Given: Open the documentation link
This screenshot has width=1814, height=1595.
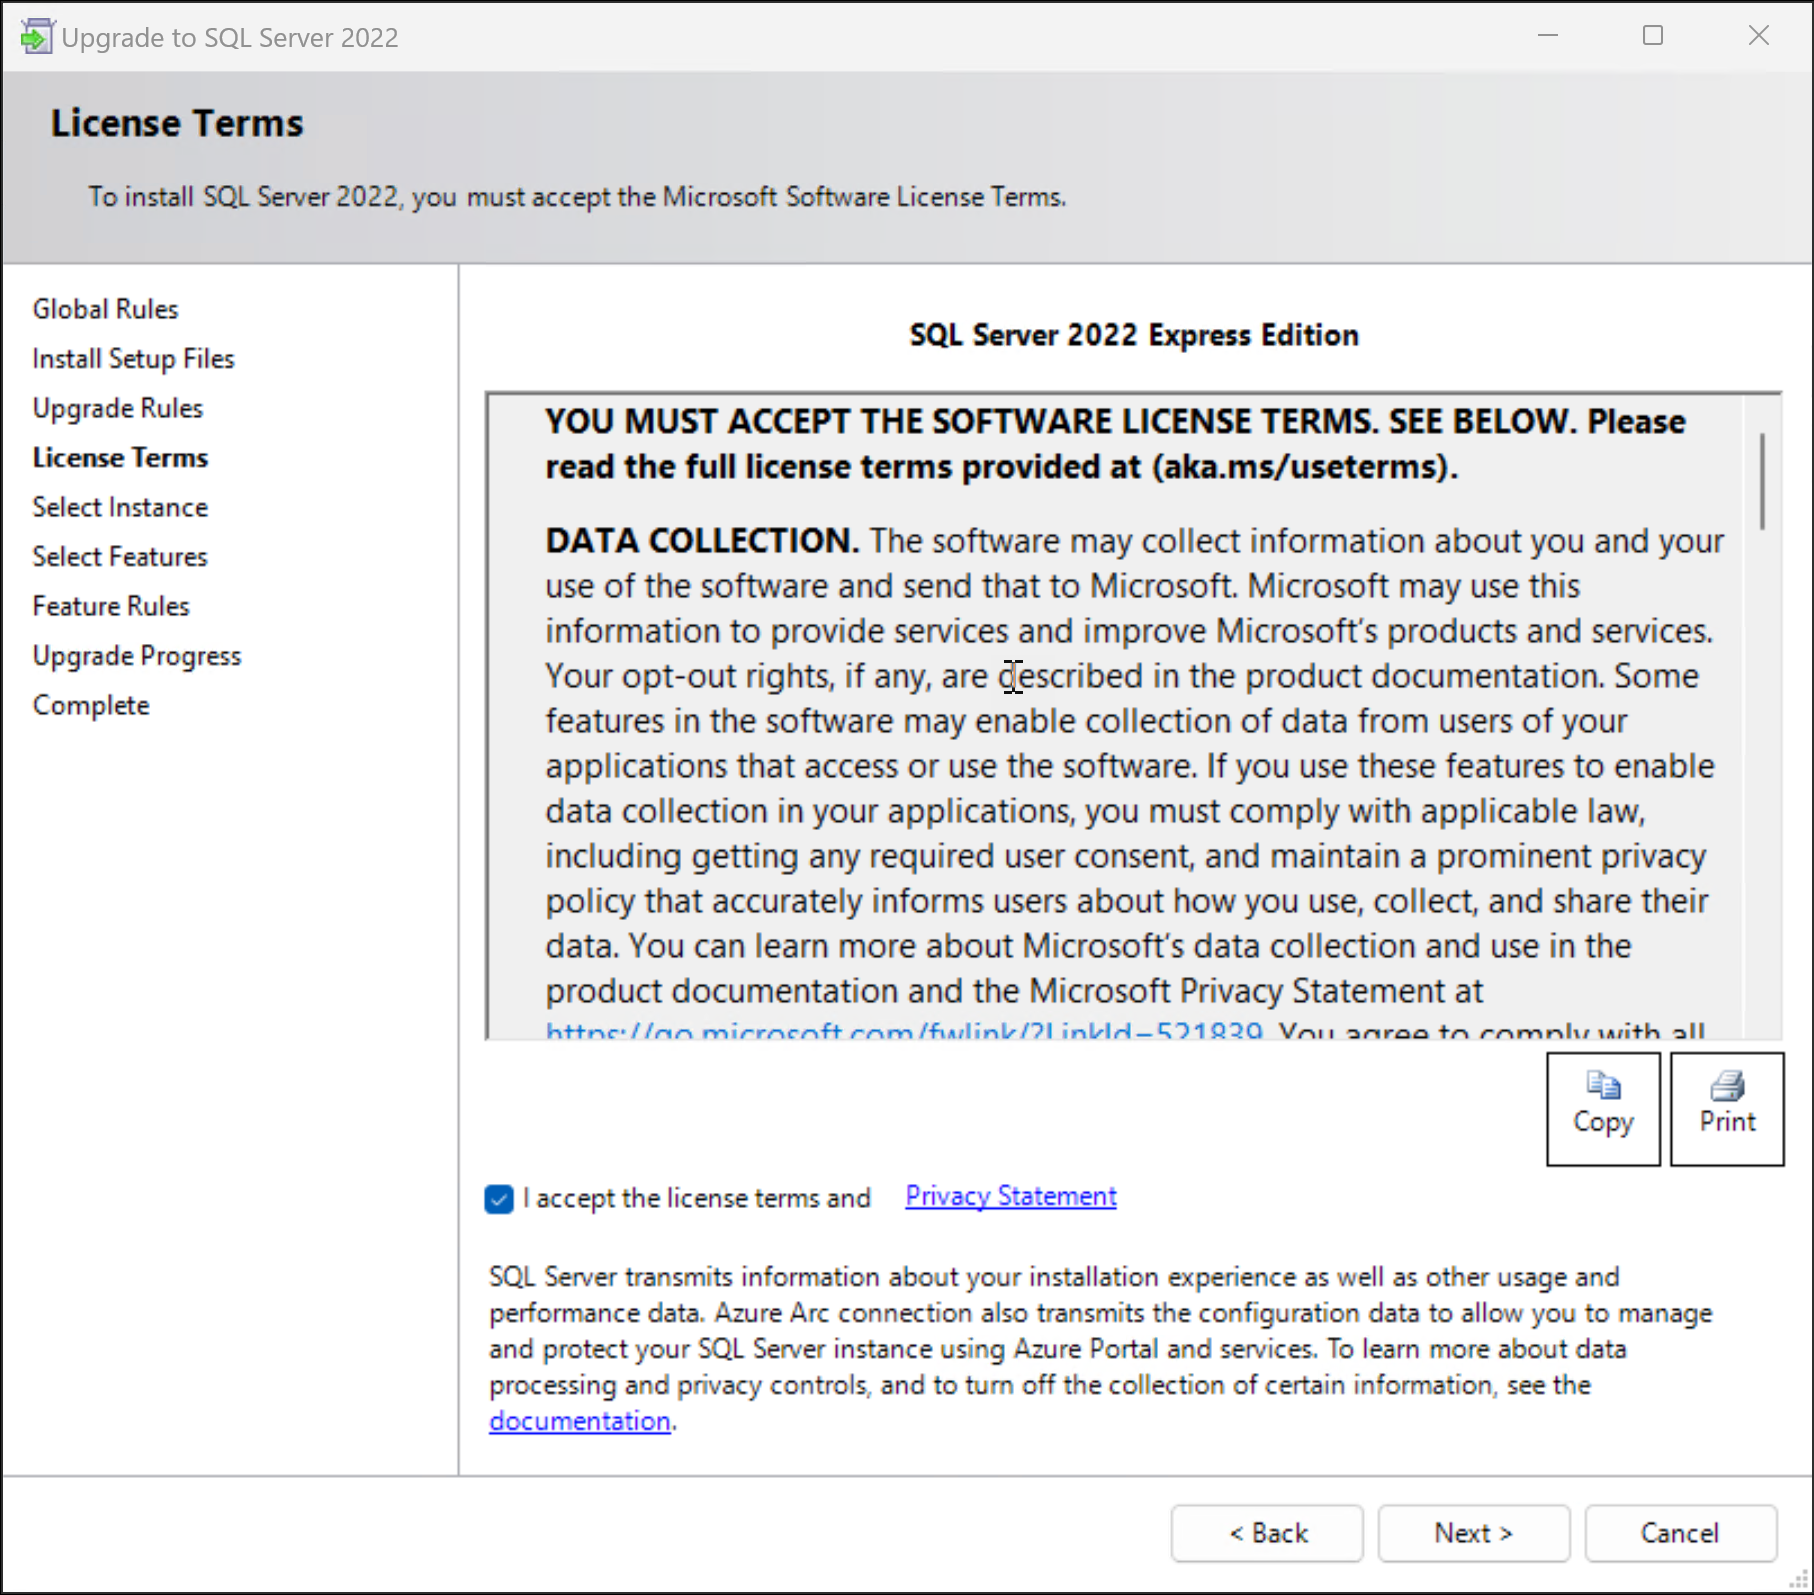Looking at the screenshot, I should point(579,1421).
